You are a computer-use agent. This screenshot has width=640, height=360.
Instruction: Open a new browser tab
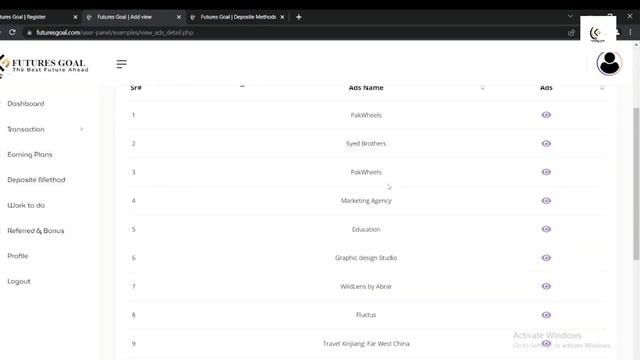tap(298, 17)
